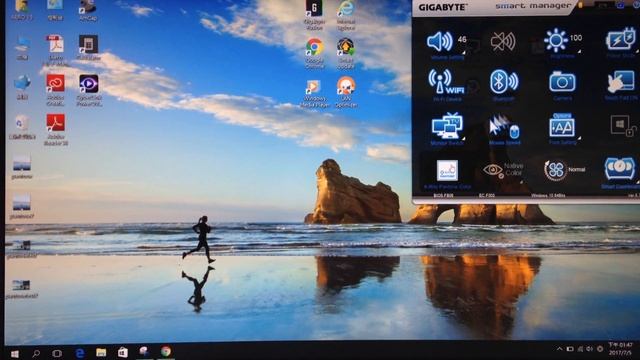Open the Font Setting AA icon
The width and height of the screenshot is (640, 360).
click(562, 125)
